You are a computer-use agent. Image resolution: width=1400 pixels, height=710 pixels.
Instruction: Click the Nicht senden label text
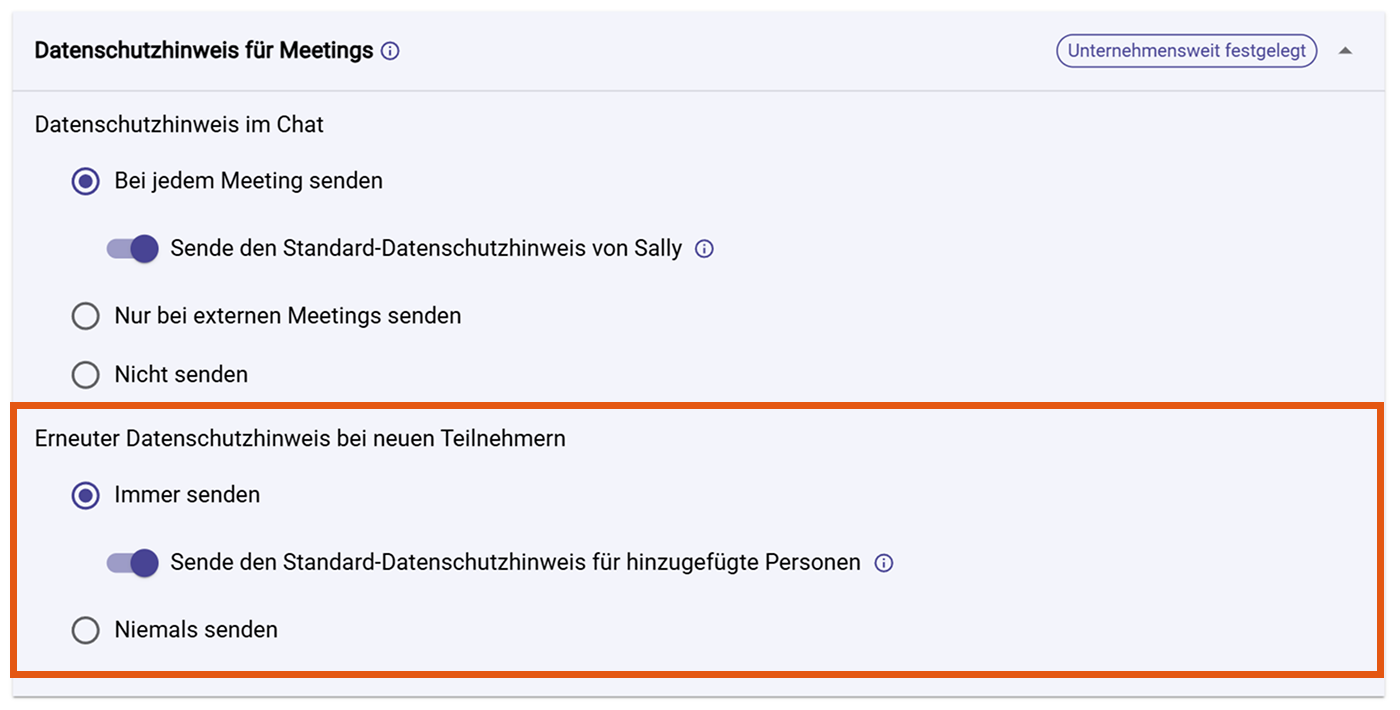[x=181, y=375]
